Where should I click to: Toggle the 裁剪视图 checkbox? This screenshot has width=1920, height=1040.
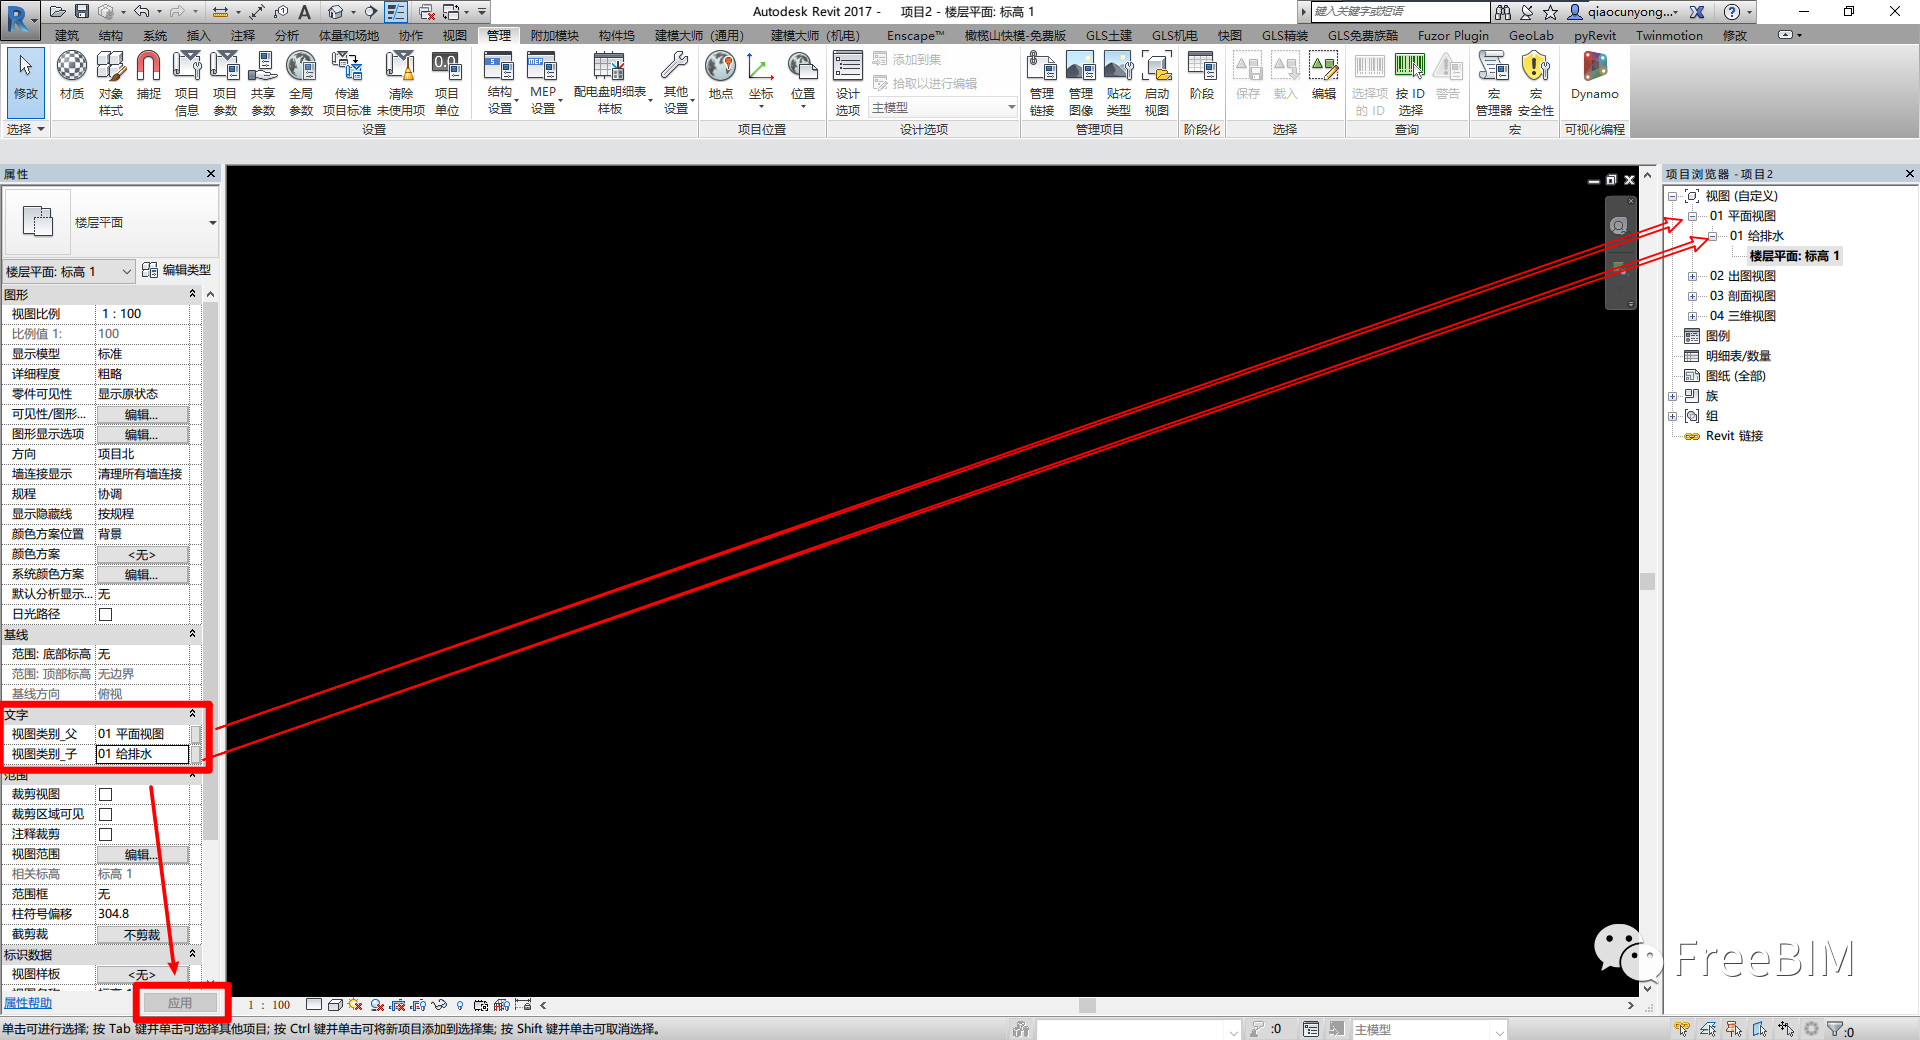(105, 794)
